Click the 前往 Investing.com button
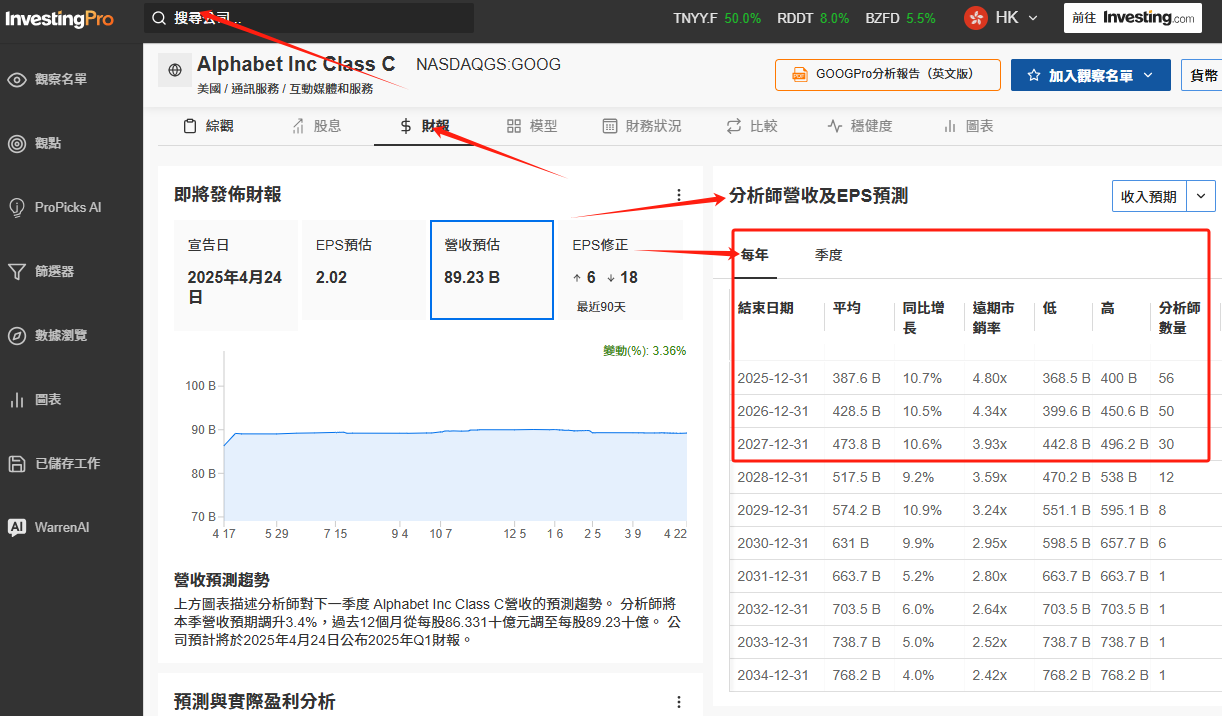Screen dimensions: 1222x716 coord(1133,18)
